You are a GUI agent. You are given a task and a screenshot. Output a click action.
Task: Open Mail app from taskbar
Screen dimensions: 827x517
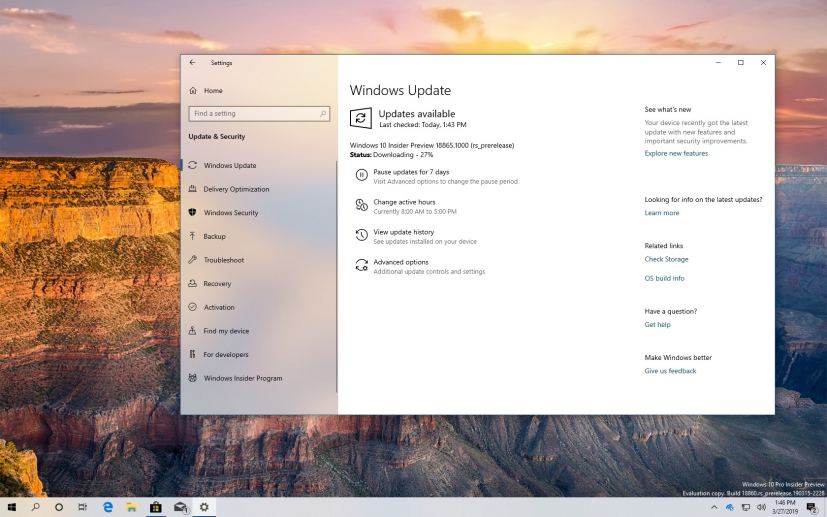[180, 508]
